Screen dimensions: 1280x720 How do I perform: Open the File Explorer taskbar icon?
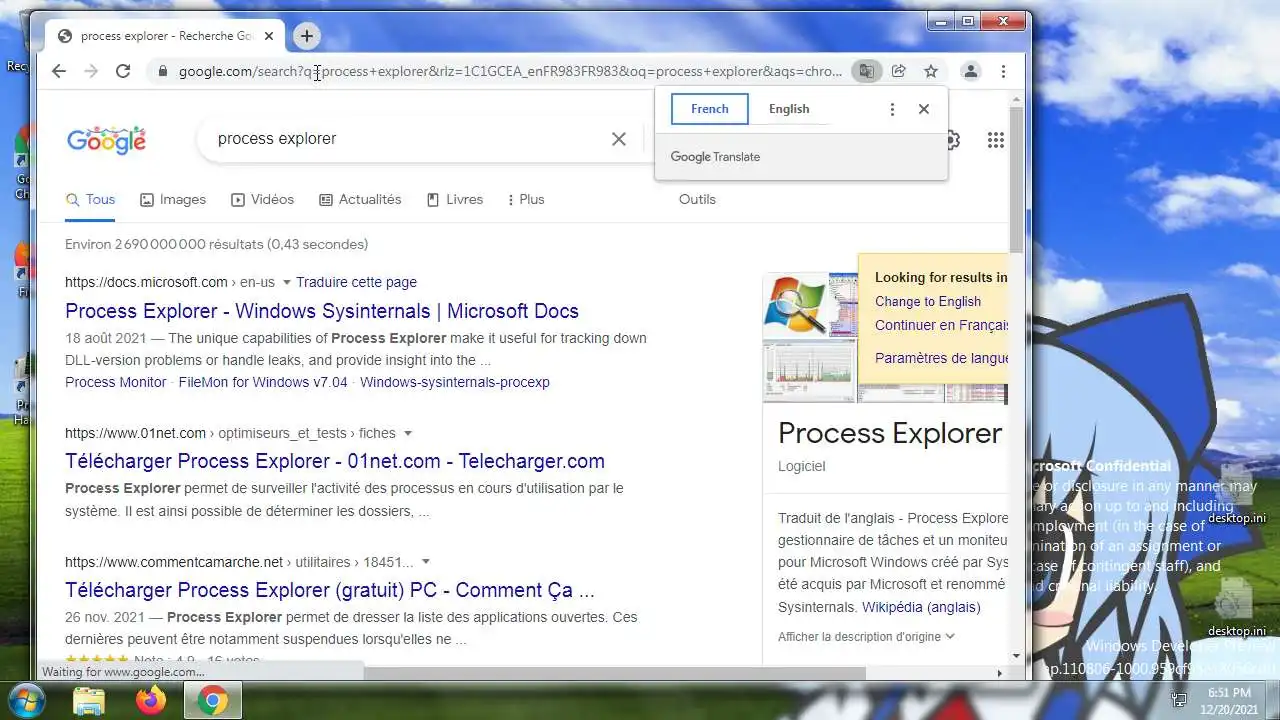[89, 701]
